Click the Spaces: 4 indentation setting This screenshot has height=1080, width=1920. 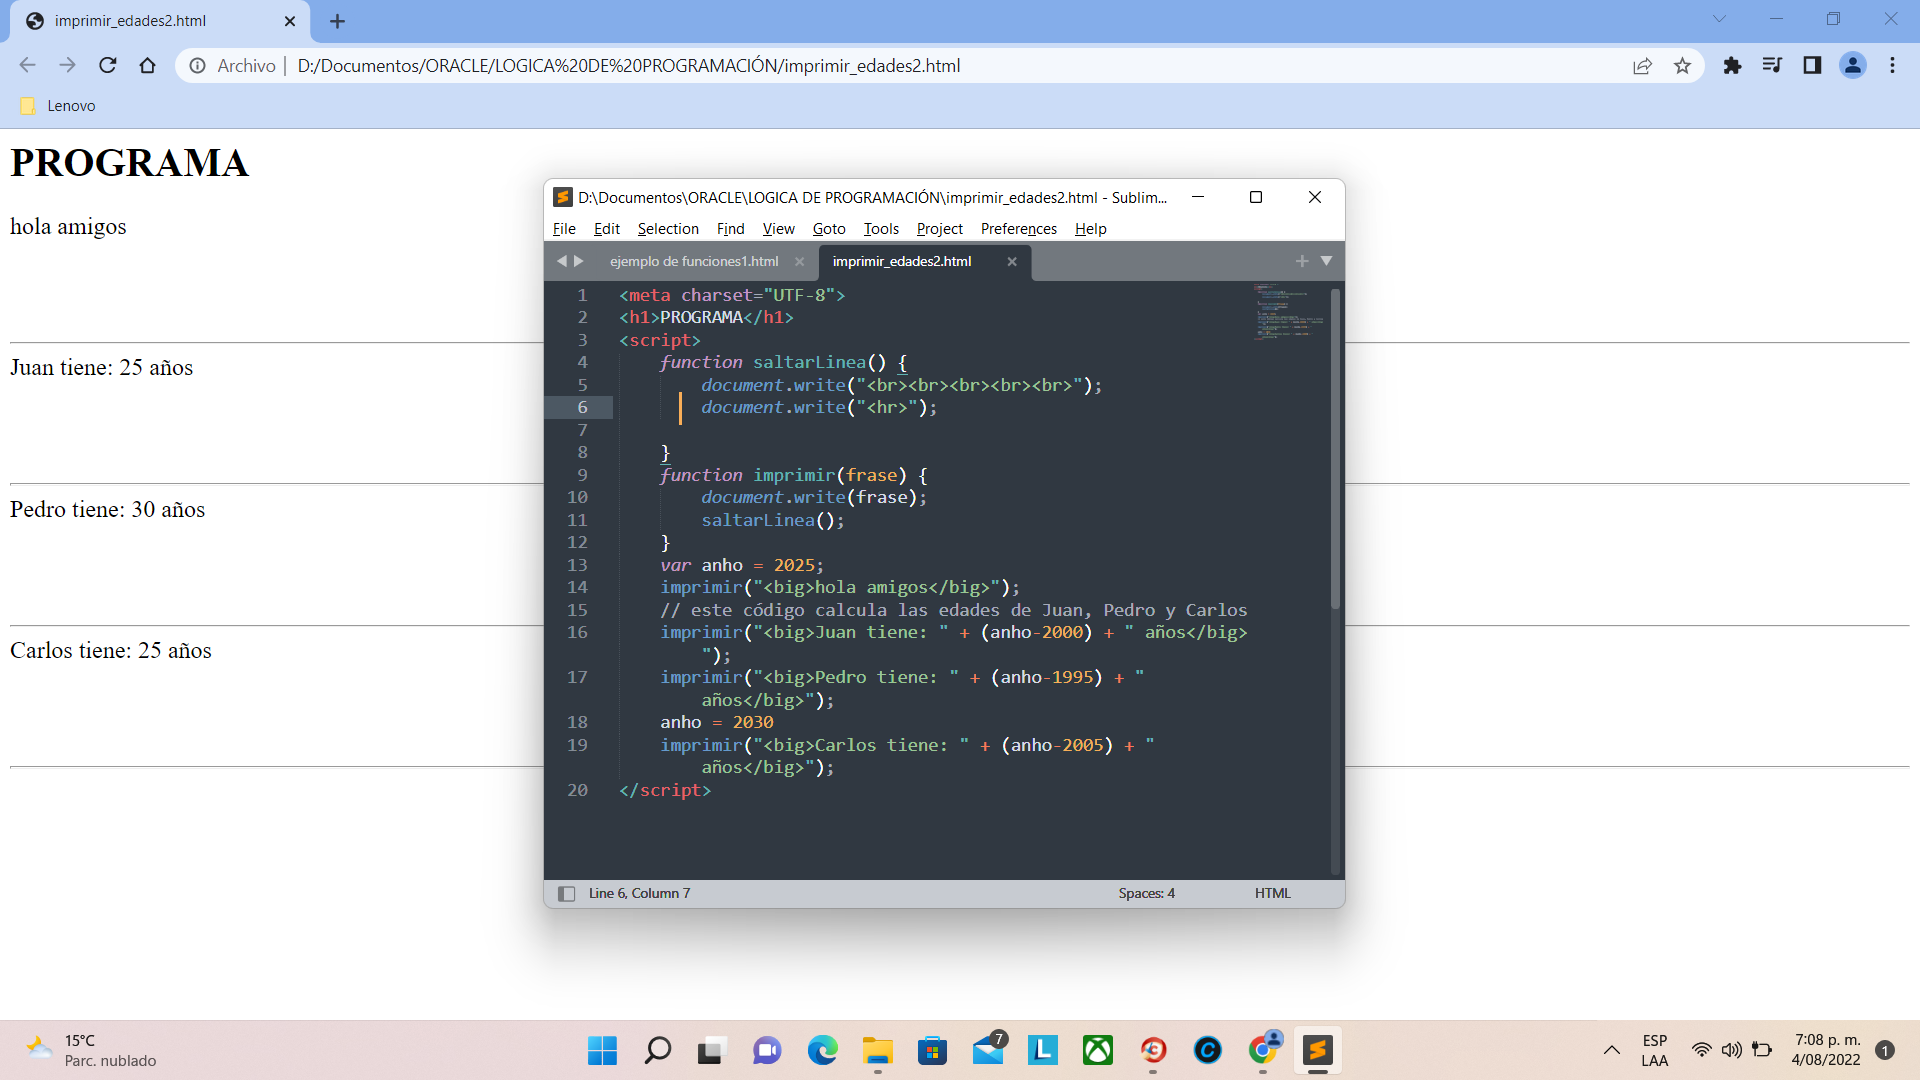1146,894
